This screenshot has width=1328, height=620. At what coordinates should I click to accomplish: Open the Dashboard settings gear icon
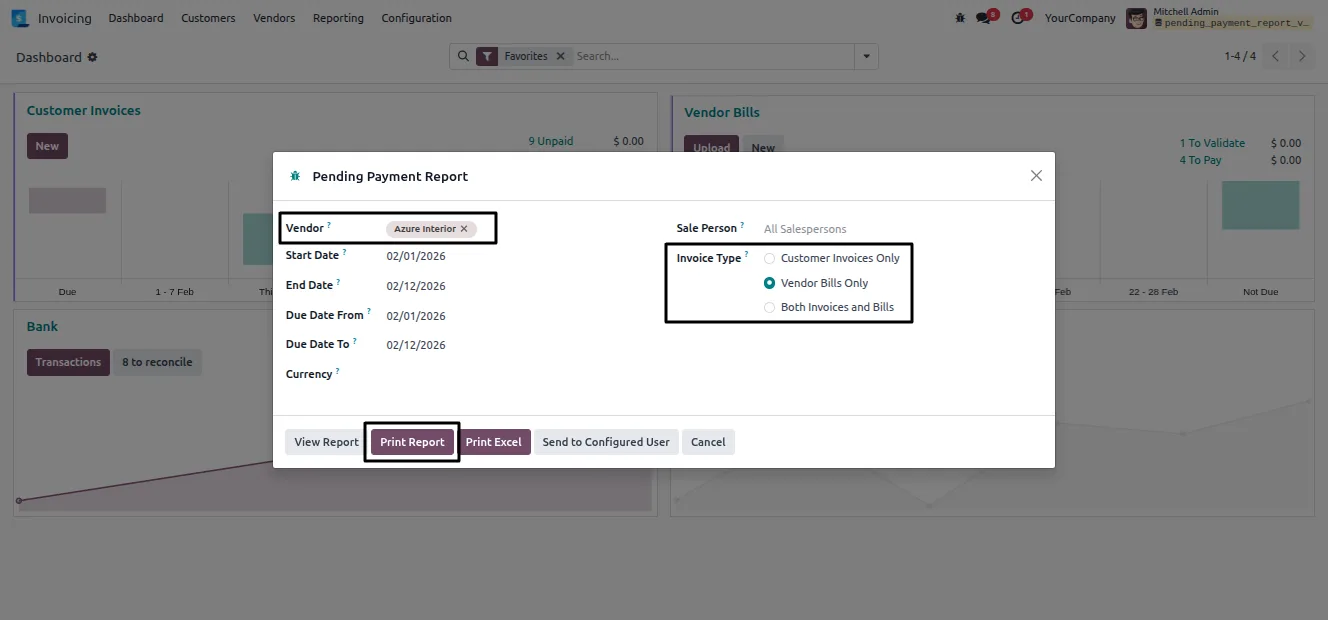93,57
